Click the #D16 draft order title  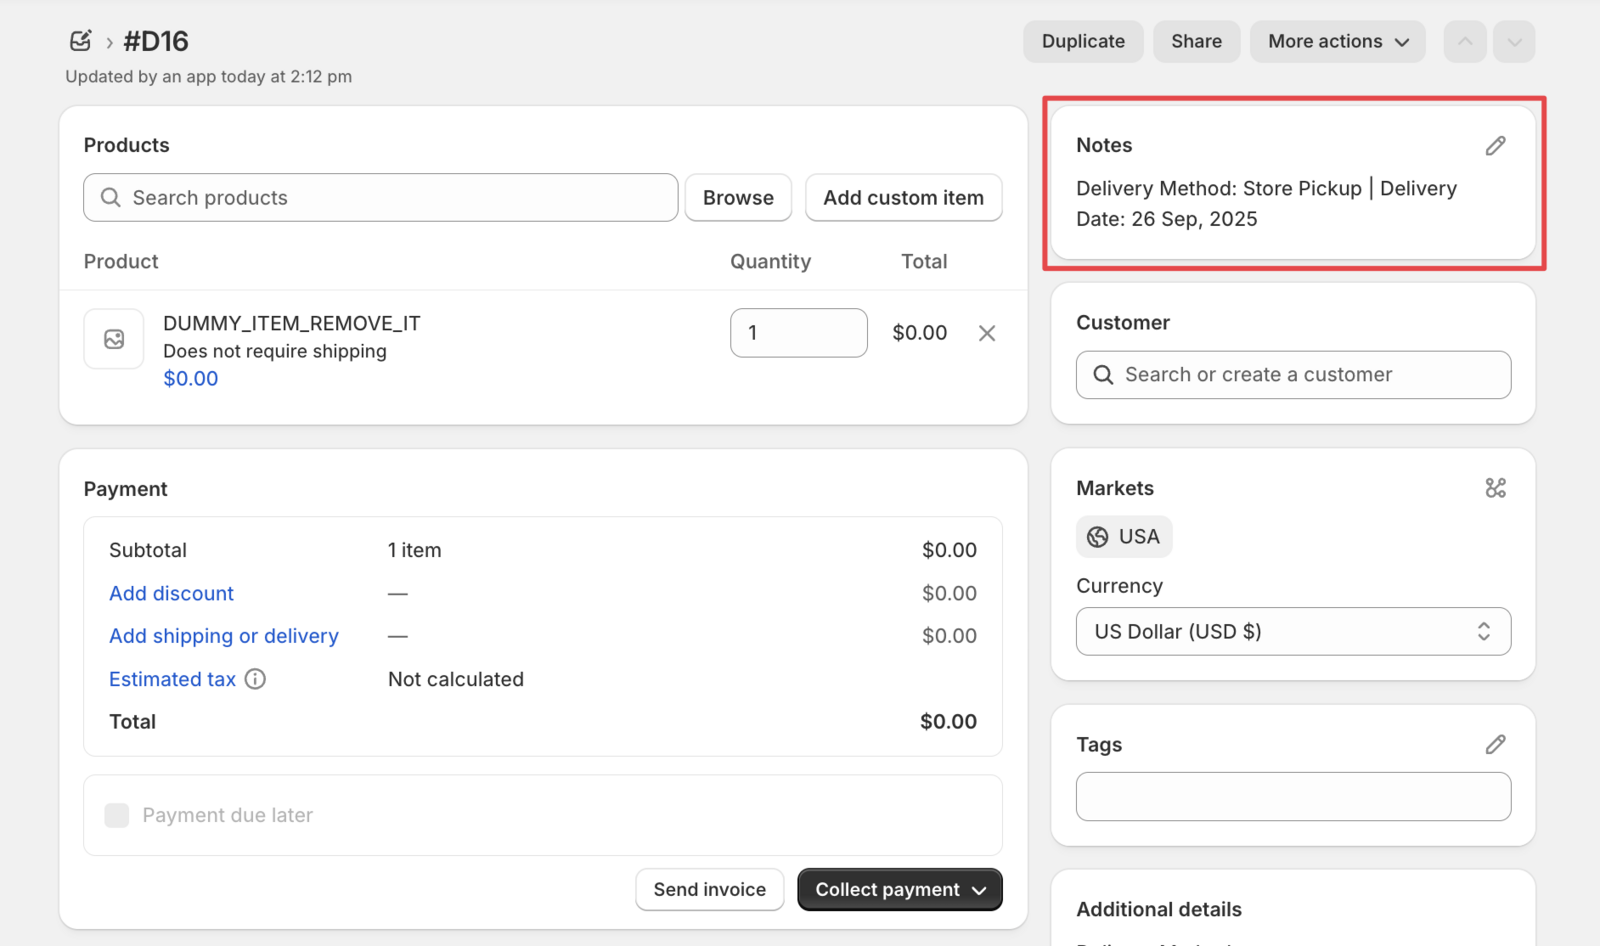point(156,41)
